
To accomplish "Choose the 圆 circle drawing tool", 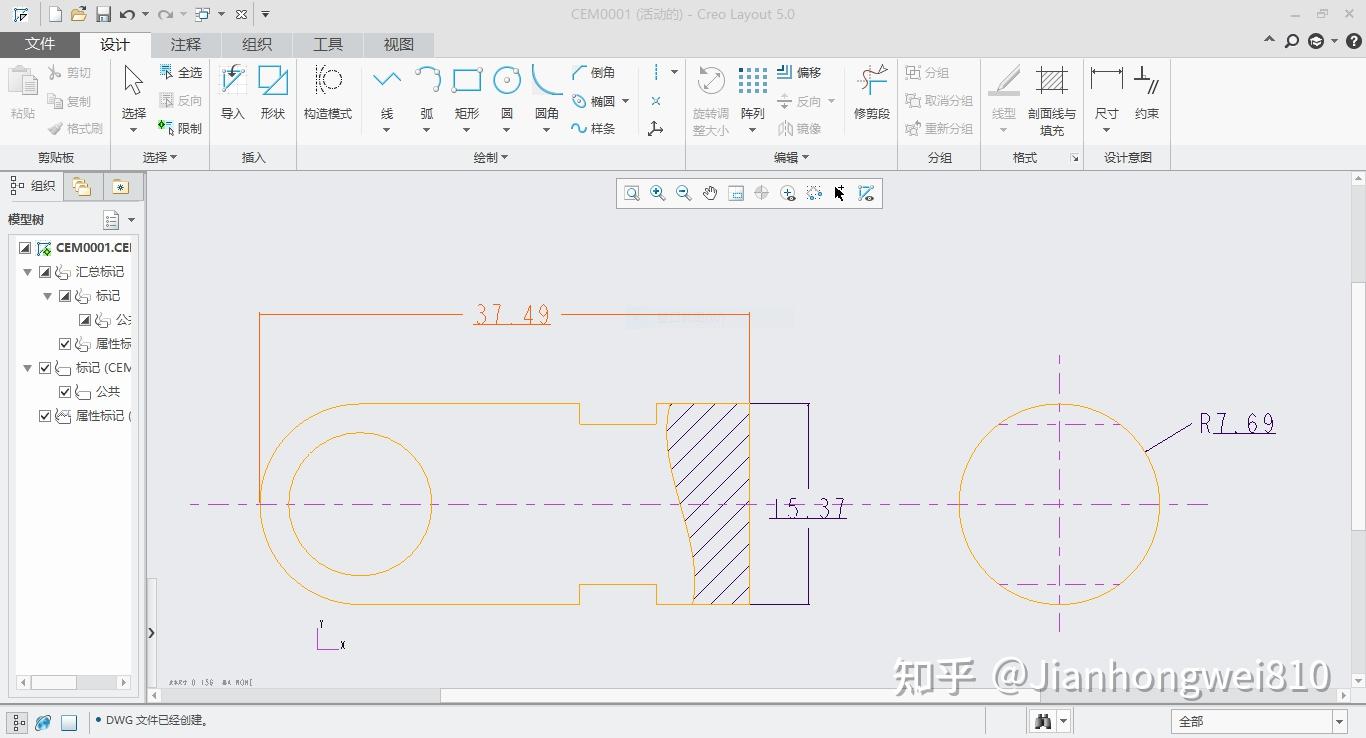I will coord(506,95).
